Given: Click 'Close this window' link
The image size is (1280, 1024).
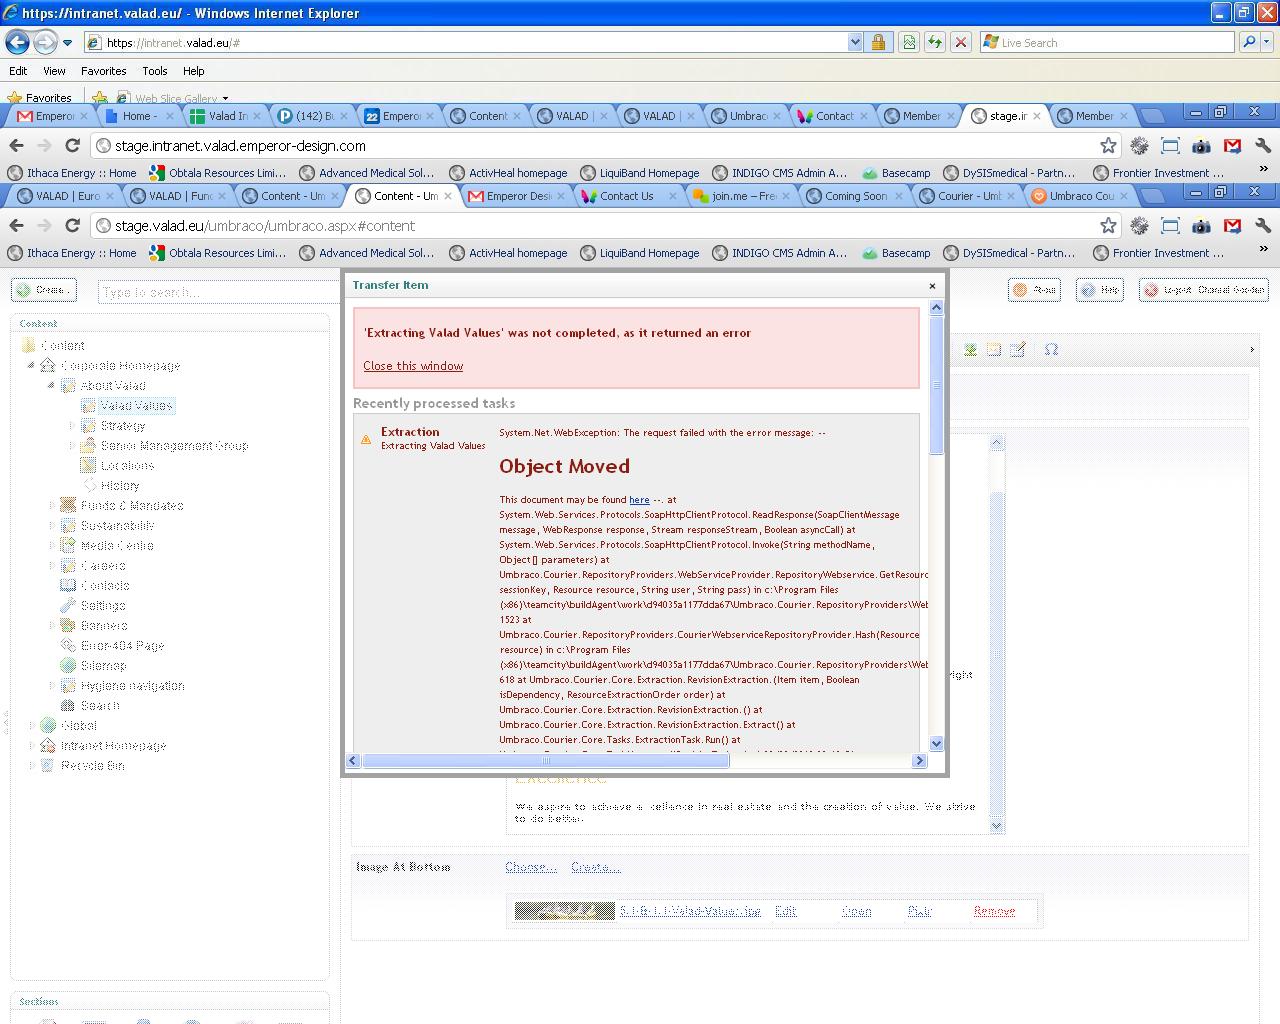Looking at the screenshot, I should (x=413, y=366).
